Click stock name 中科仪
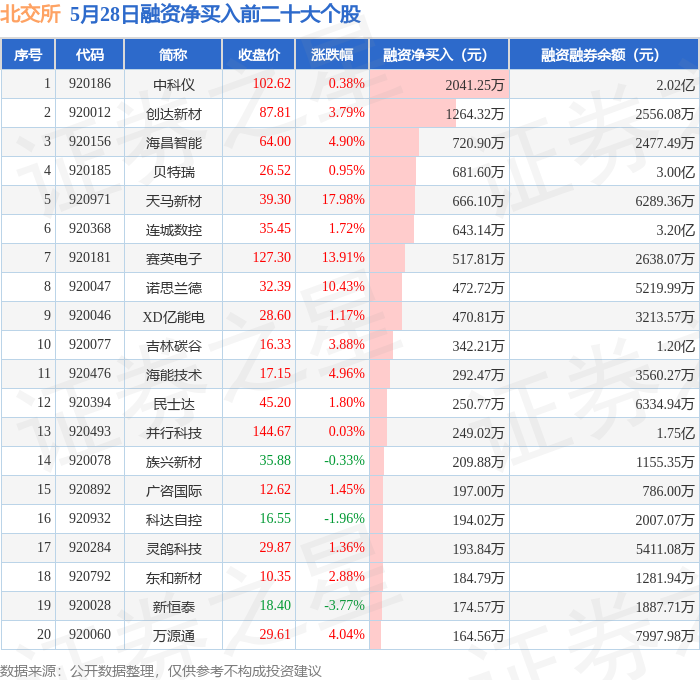The width and height of the screenshot is (700, 680). click(x=174, y=84)
